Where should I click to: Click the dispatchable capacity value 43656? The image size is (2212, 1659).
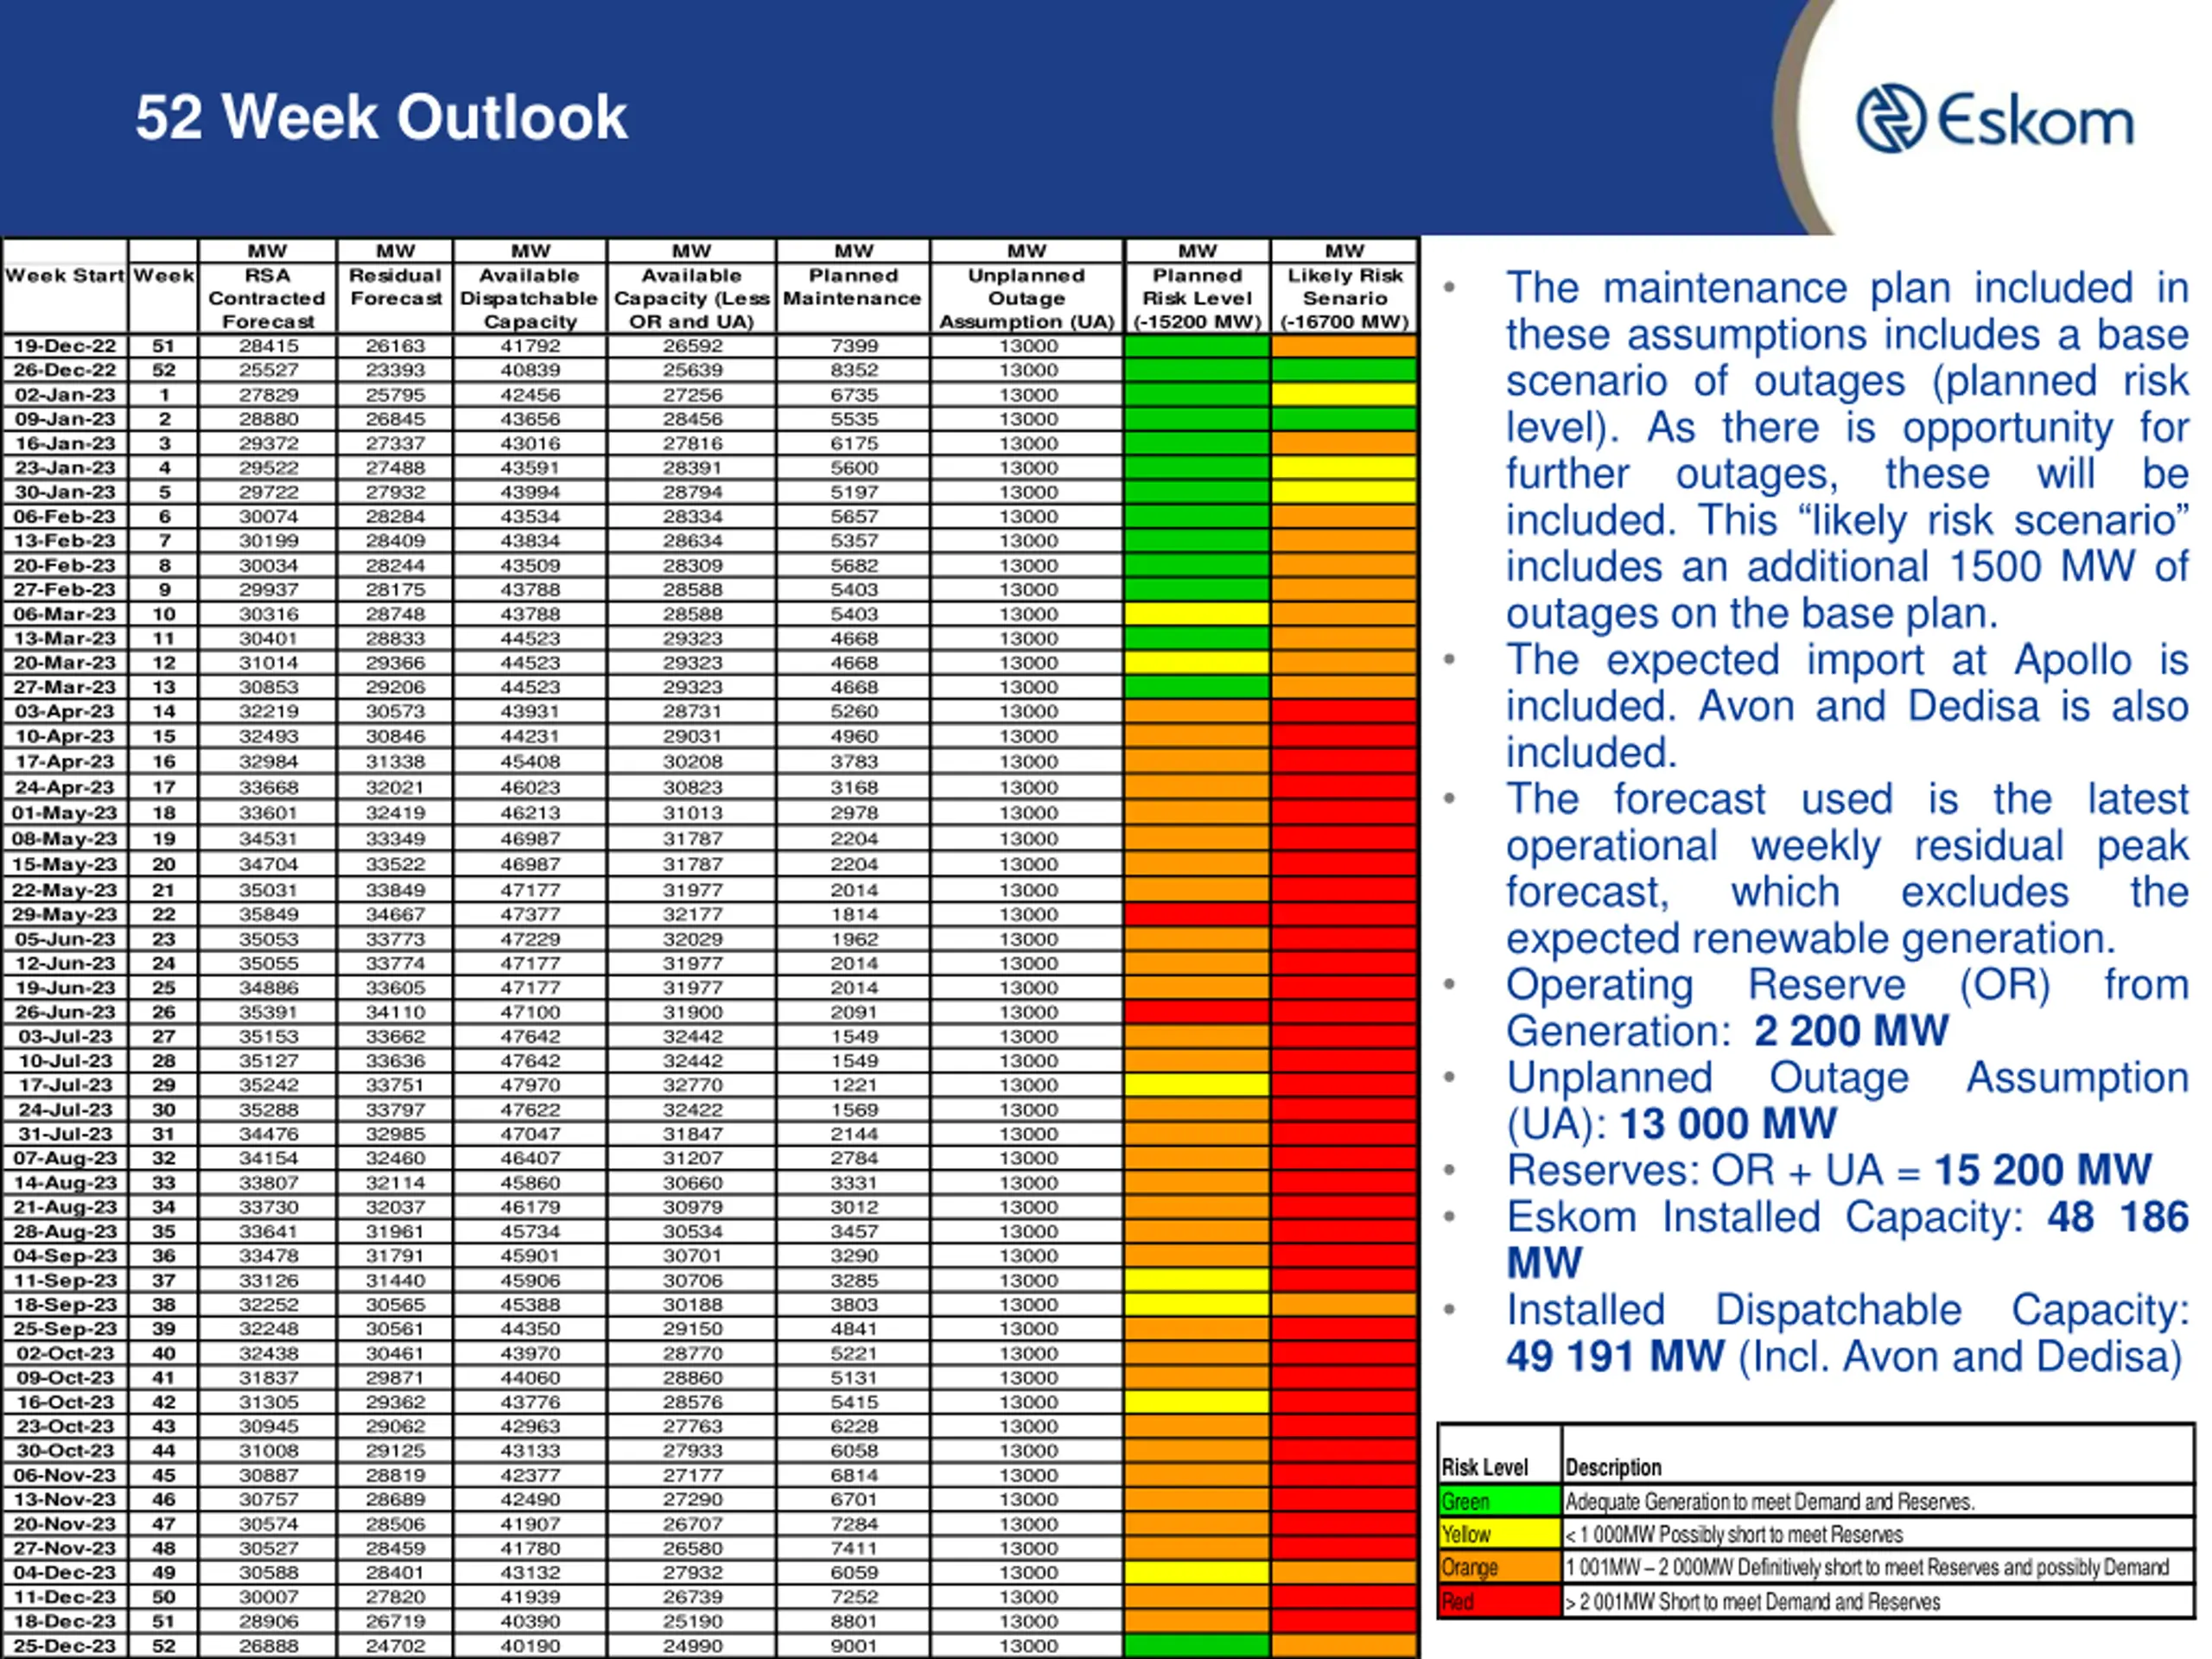pos(530,419)
